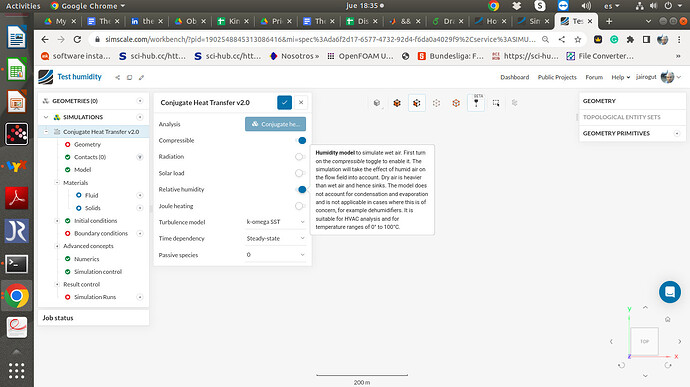690x387 pixels.
Task: Enable the Radiation toggle
Action: pos(301,157)
